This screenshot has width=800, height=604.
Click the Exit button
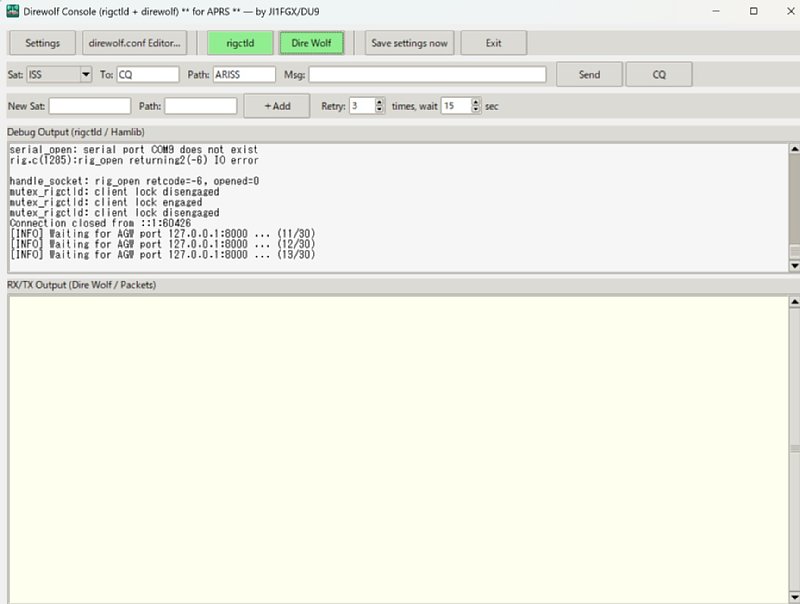tap(493, 43)
